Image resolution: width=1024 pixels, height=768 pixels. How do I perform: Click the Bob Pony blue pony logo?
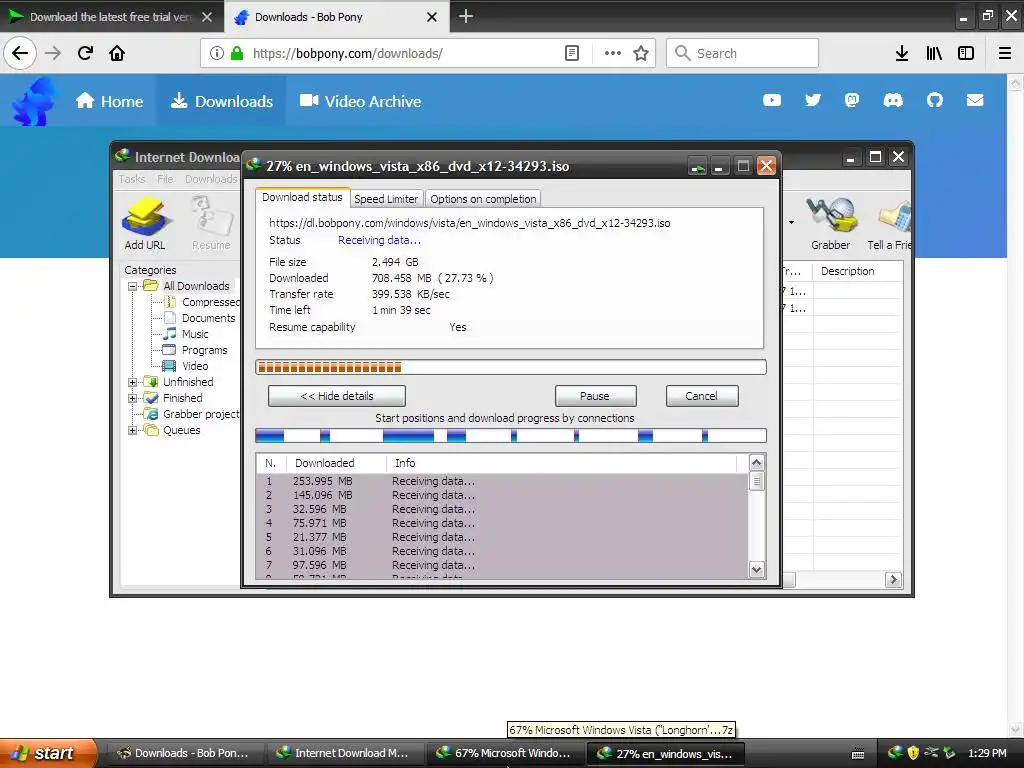(x=35, y=101)
